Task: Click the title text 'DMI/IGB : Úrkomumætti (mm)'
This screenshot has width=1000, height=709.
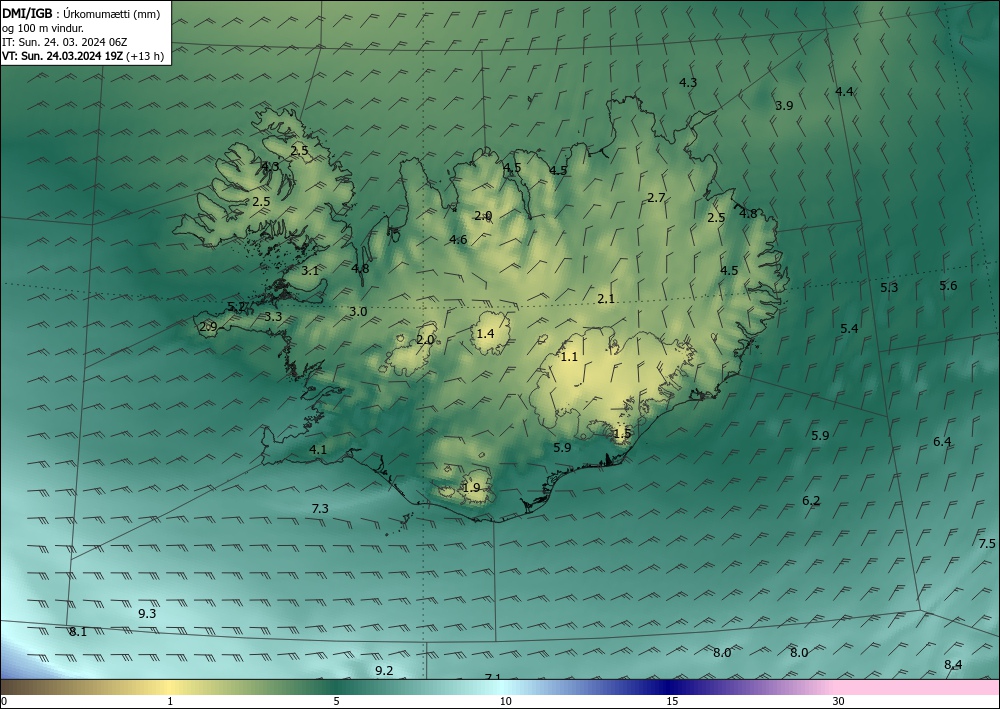Action: (x=81, y=13)
